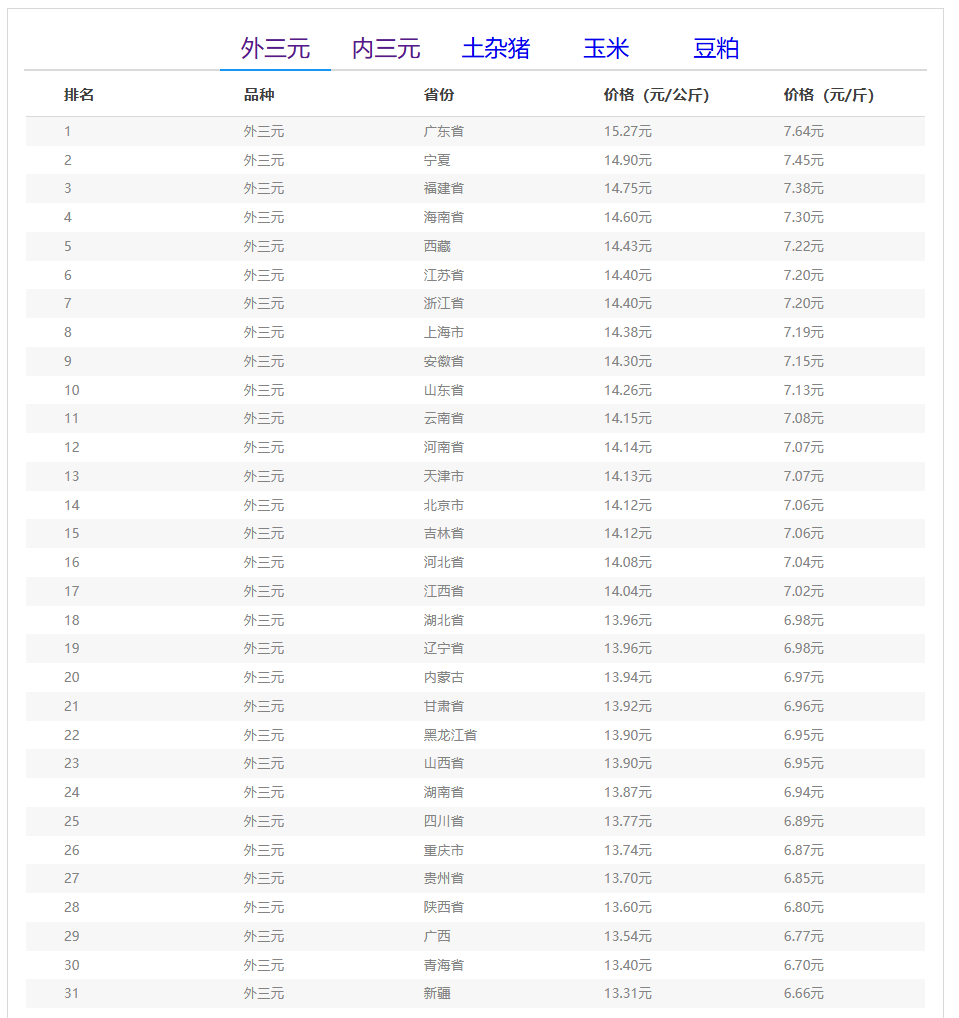959x1018 pixels.
Task: Click the 14.90元 price value
Action: [x=628, y=160]
